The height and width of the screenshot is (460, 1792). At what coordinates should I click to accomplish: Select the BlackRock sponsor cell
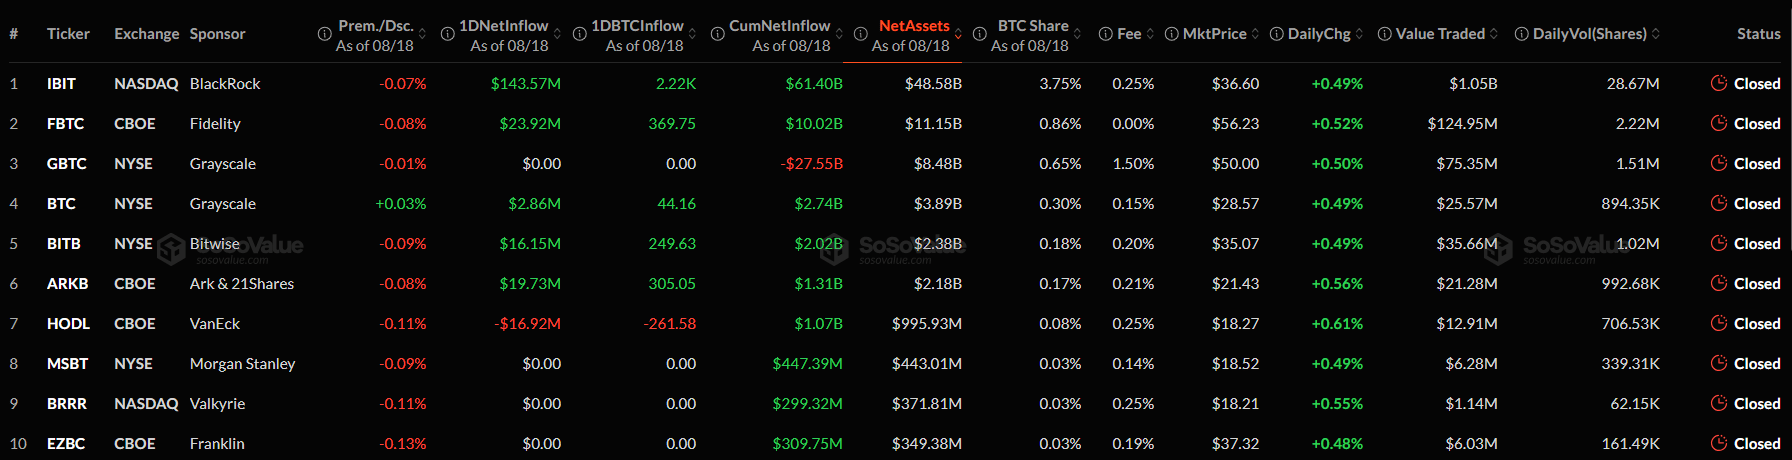point(225,84)
